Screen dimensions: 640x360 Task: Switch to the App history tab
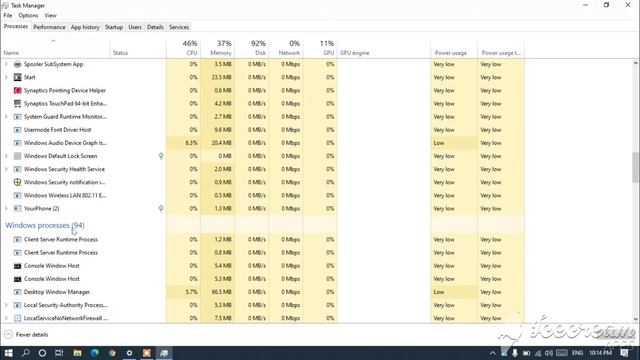point(85,27)
